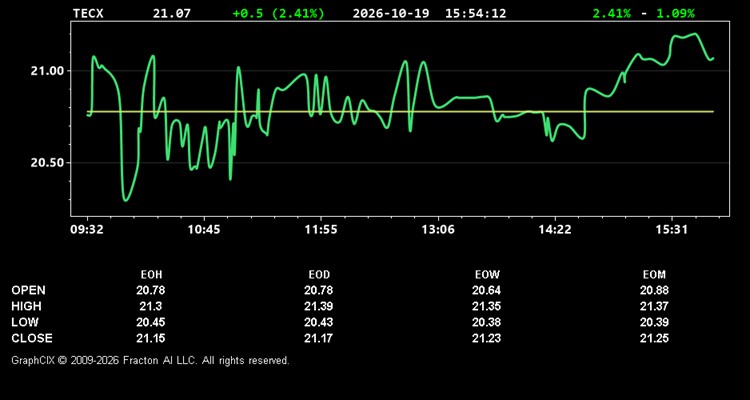Click the LOW row label

coord(25,322)
